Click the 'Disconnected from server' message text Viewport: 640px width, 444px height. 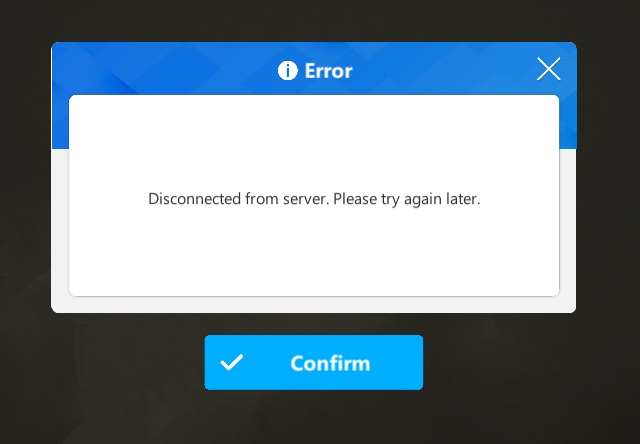[x=314, y=199]
